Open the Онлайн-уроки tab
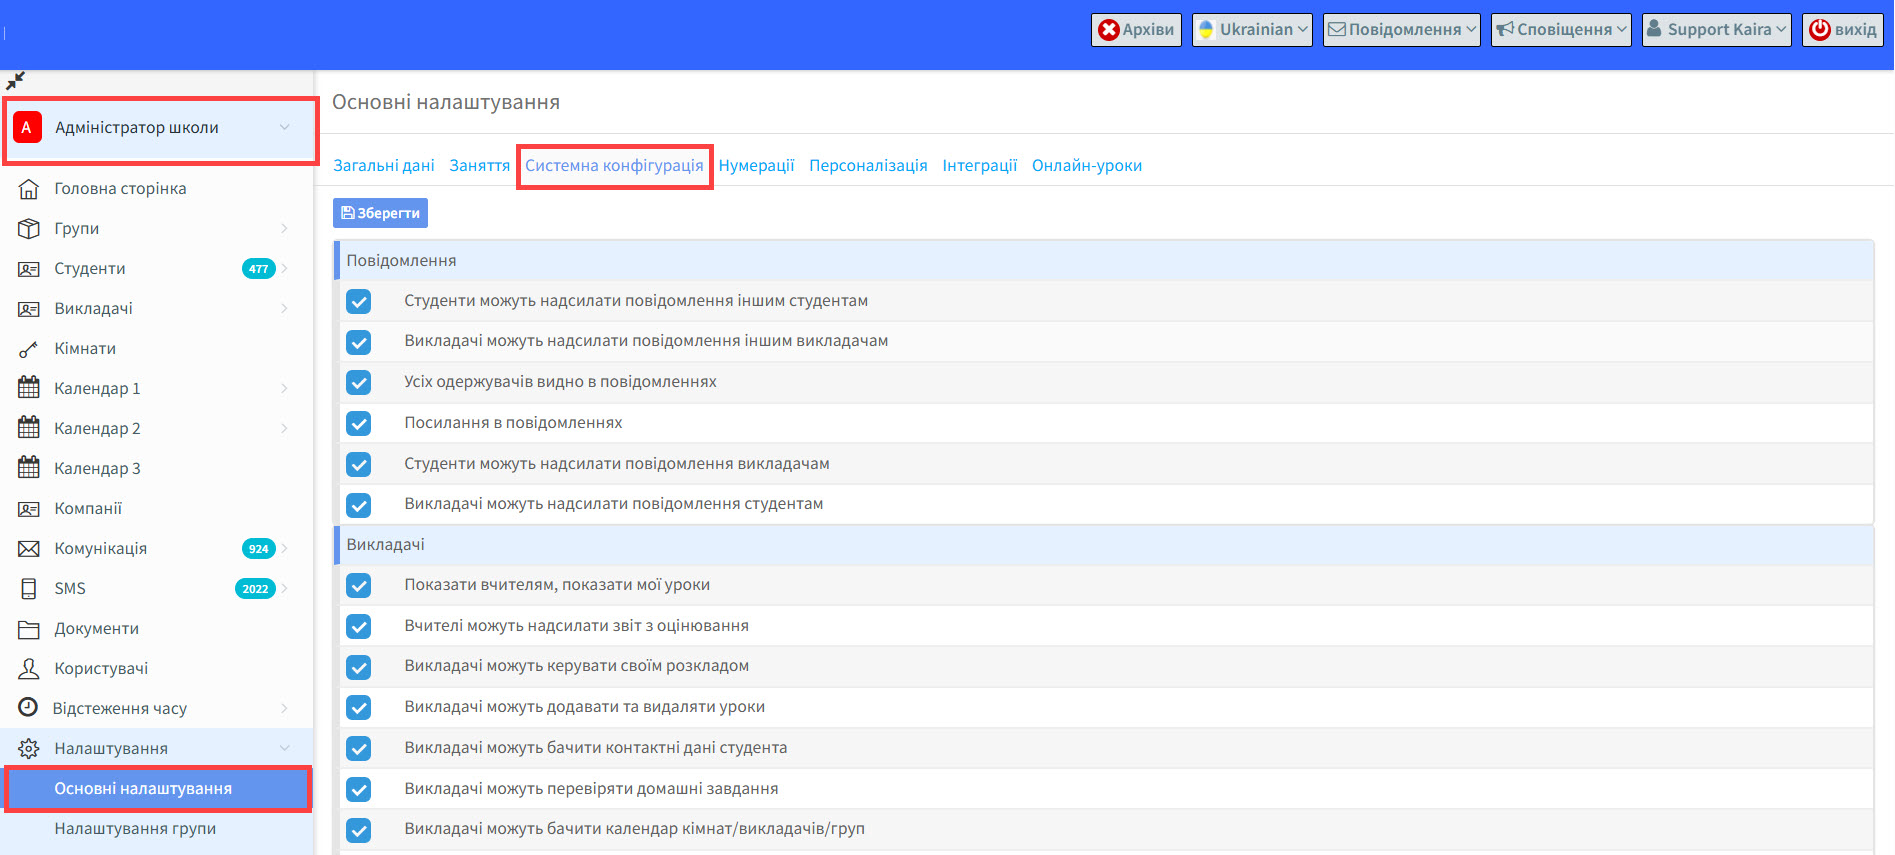Screen dimensions: 1895x855 click(x=1086, y=166)
